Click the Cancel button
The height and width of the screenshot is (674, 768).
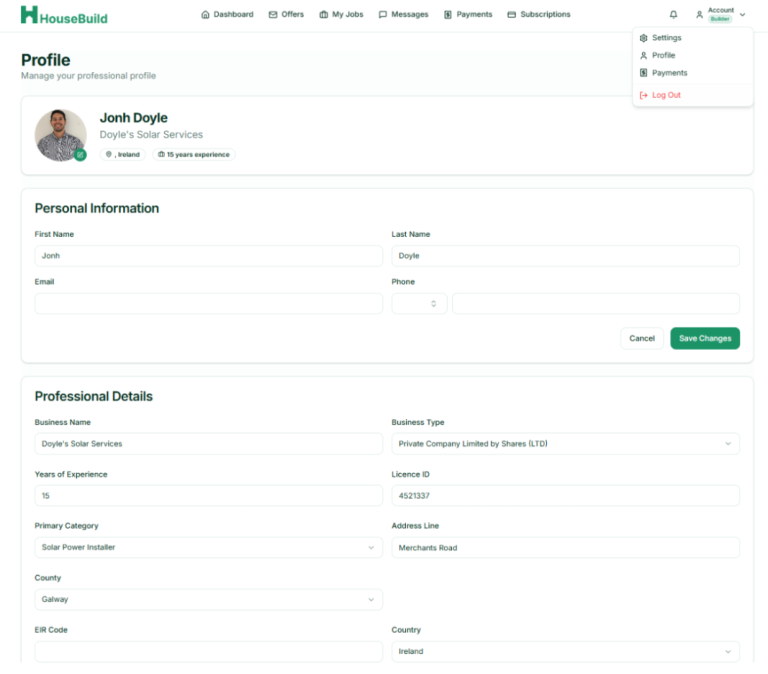[641, 338]
